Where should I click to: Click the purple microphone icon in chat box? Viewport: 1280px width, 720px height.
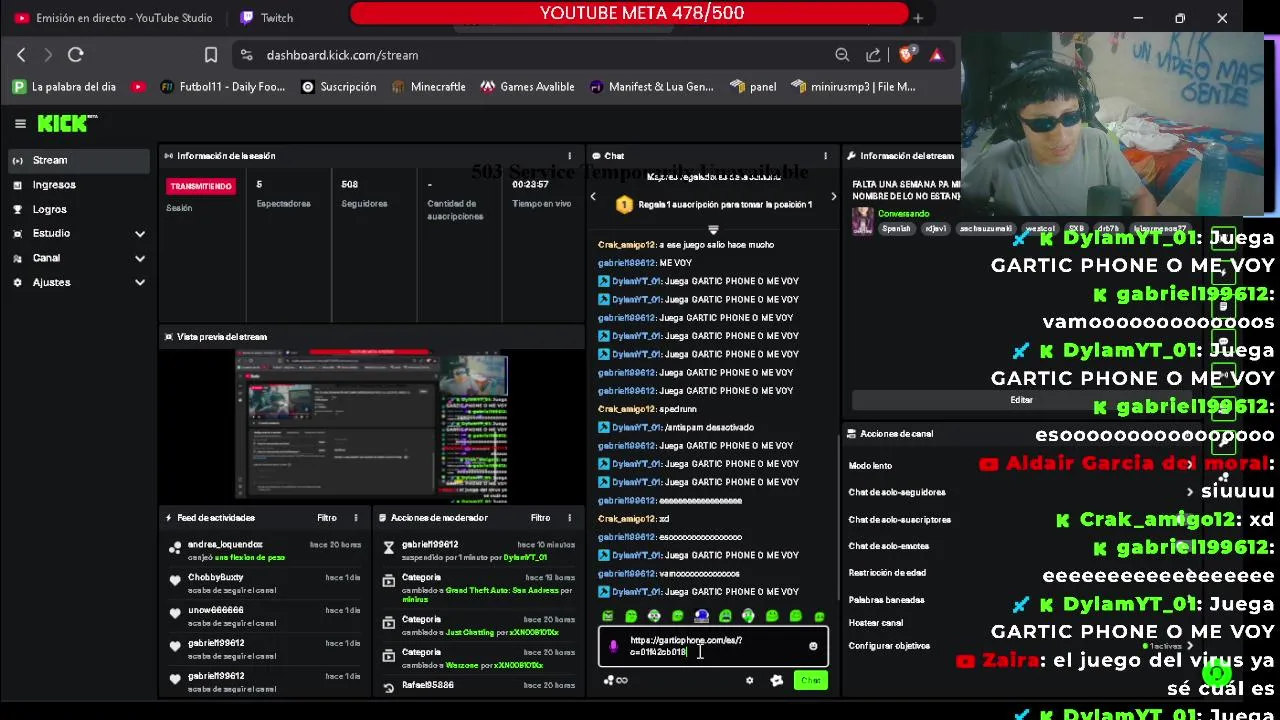[x=613, y=646]
